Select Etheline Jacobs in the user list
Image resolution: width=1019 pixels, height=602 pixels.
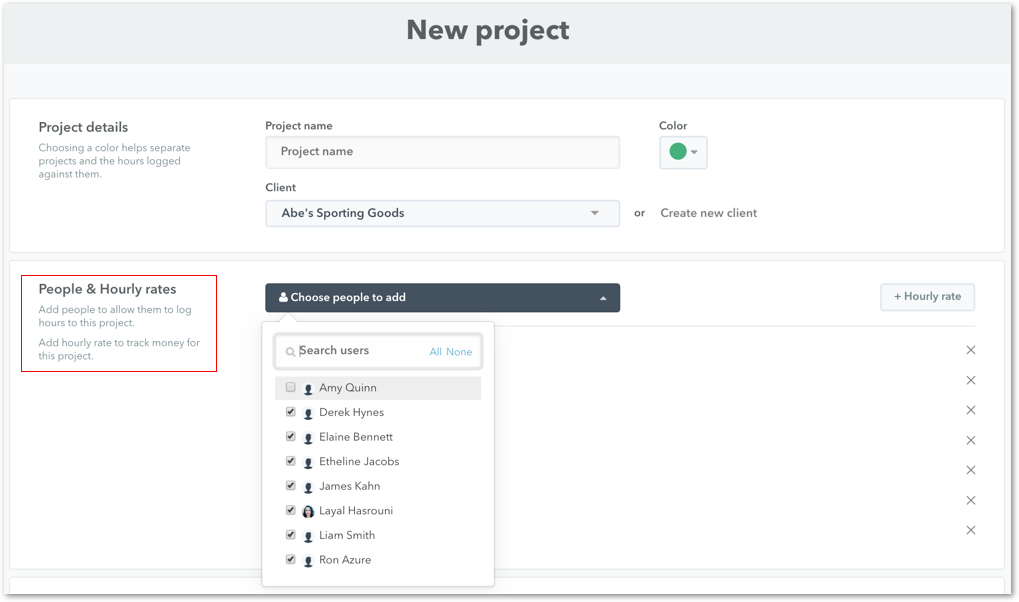[358, 462]
